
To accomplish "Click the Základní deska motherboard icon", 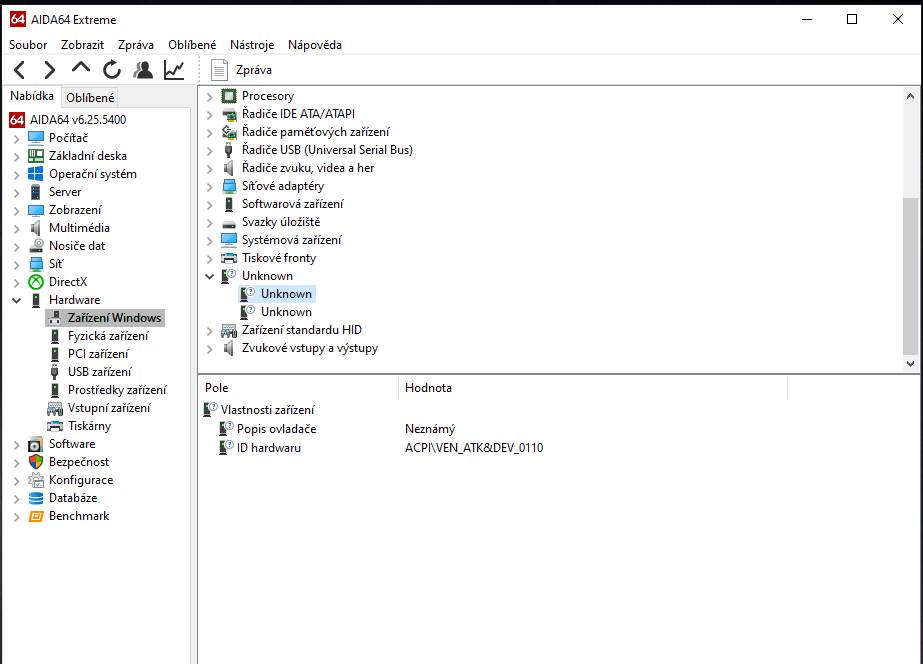I will (36, 156).
